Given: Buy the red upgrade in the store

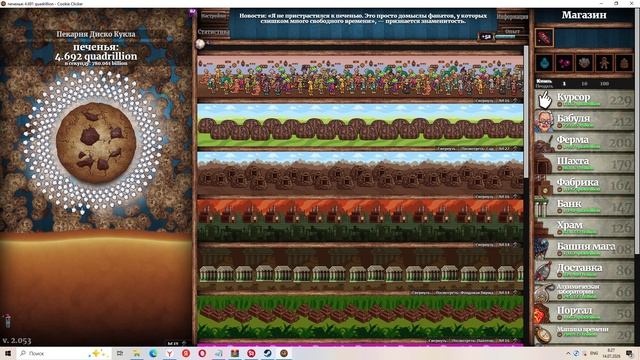Looking at the screenshot, I should [x=544, y=38].
